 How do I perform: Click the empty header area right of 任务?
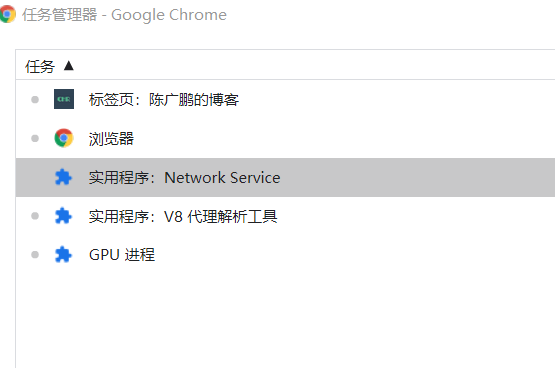coord(311,65)
